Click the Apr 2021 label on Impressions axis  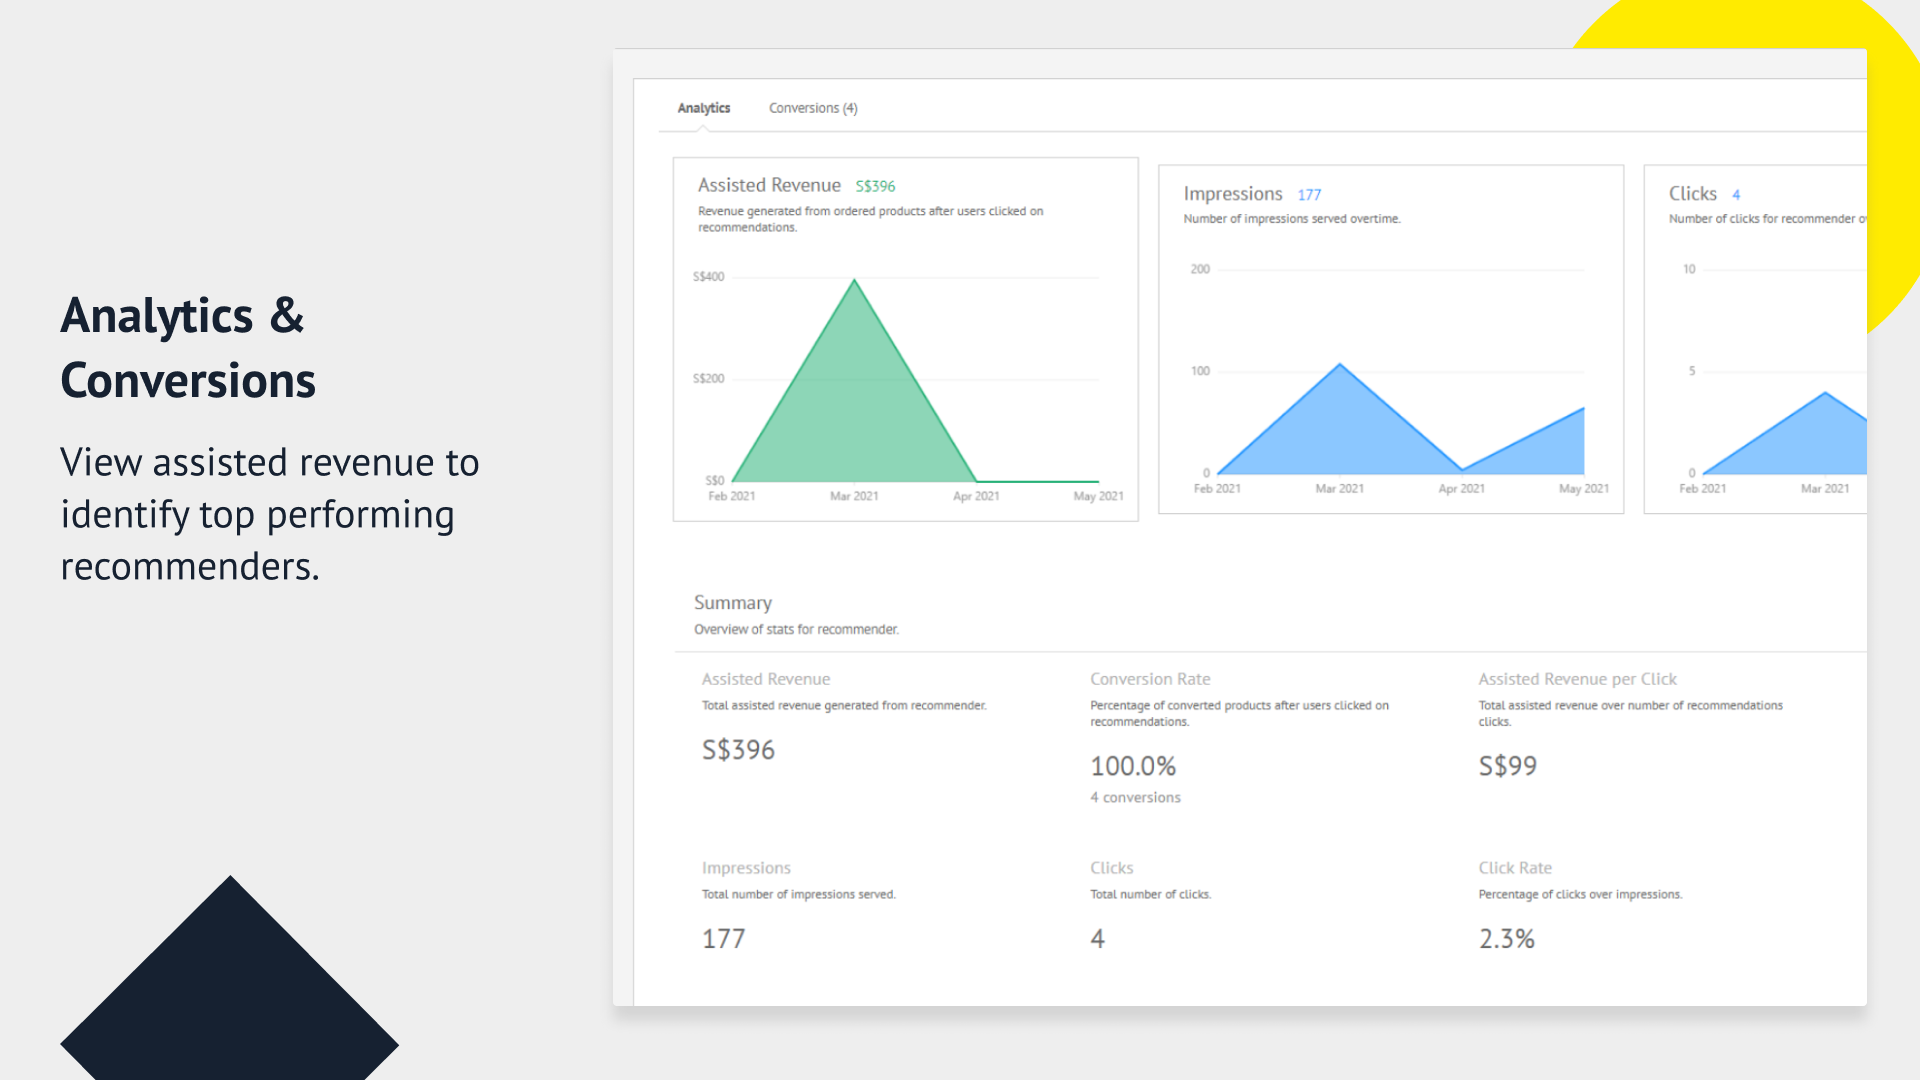[x=1461, y=489]
